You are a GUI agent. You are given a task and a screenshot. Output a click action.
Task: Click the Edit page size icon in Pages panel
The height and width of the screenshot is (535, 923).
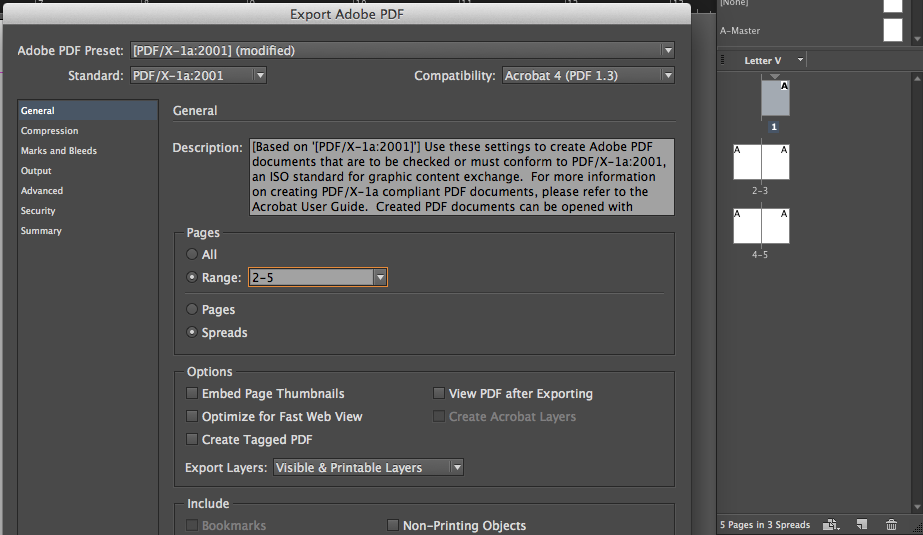(x=831, y=524)
